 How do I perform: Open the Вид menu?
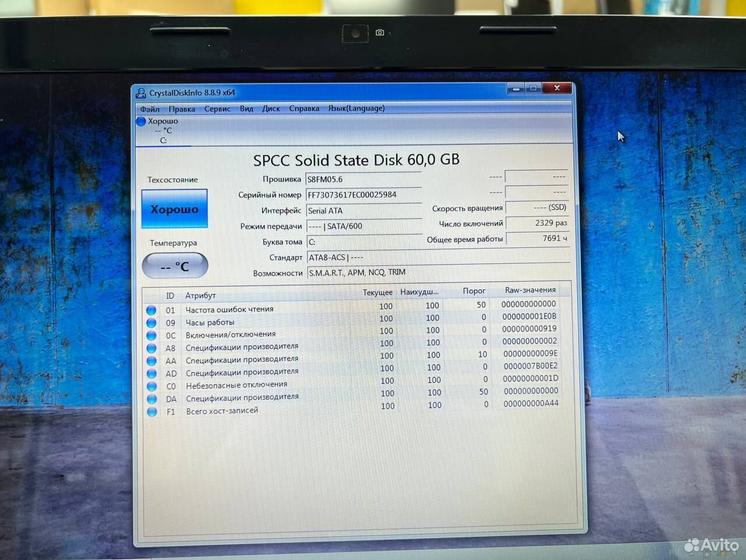pyautogui.click(x=246, y=108)
